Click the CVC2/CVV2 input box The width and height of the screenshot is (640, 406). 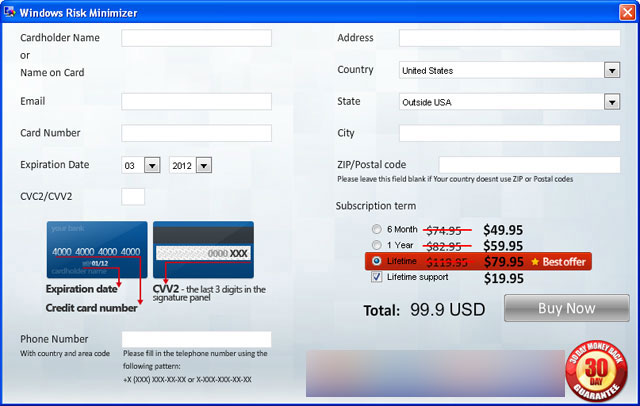133,197
